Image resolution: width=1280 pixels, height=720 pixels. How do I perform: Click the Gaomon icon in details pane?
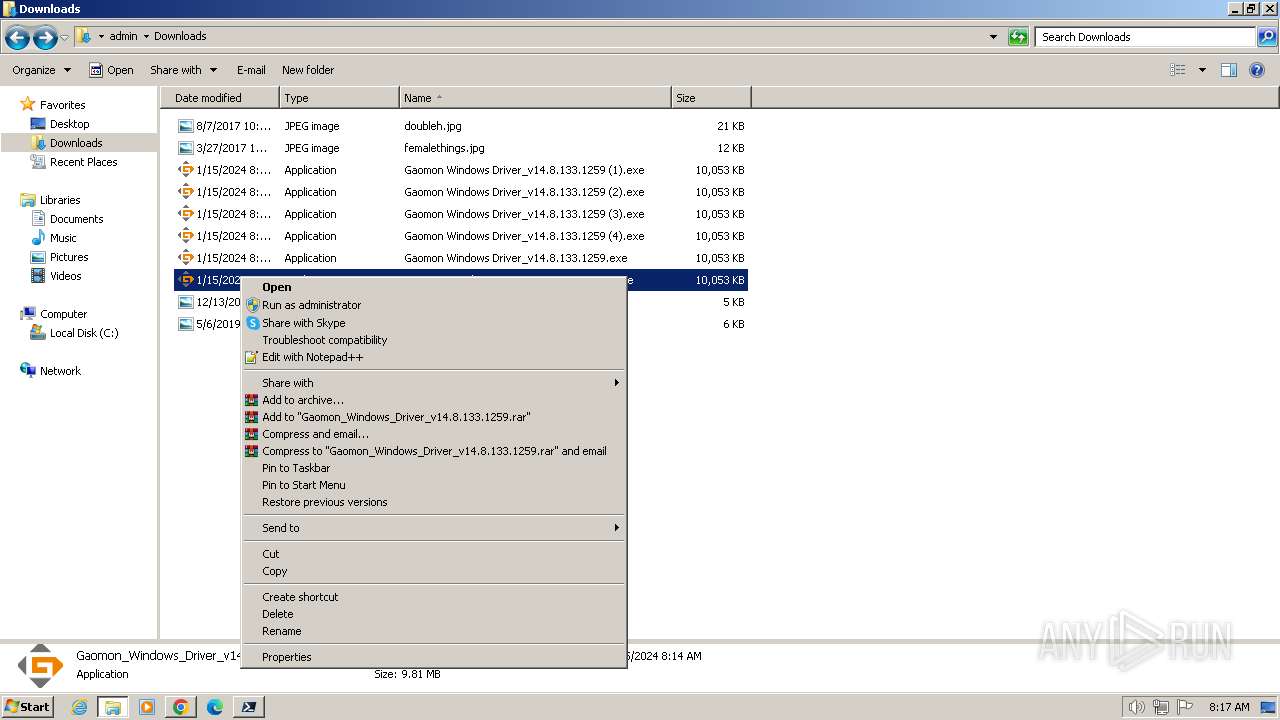tap(40, 666)
